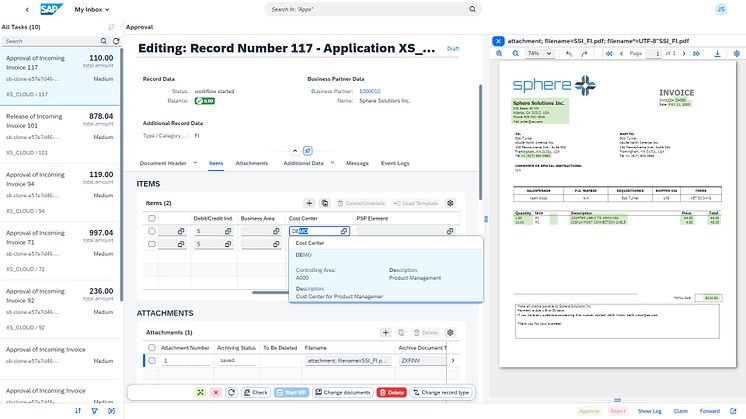Select the first item row checkbox
The height and width of the screenshot is (419, 746).
152,231
